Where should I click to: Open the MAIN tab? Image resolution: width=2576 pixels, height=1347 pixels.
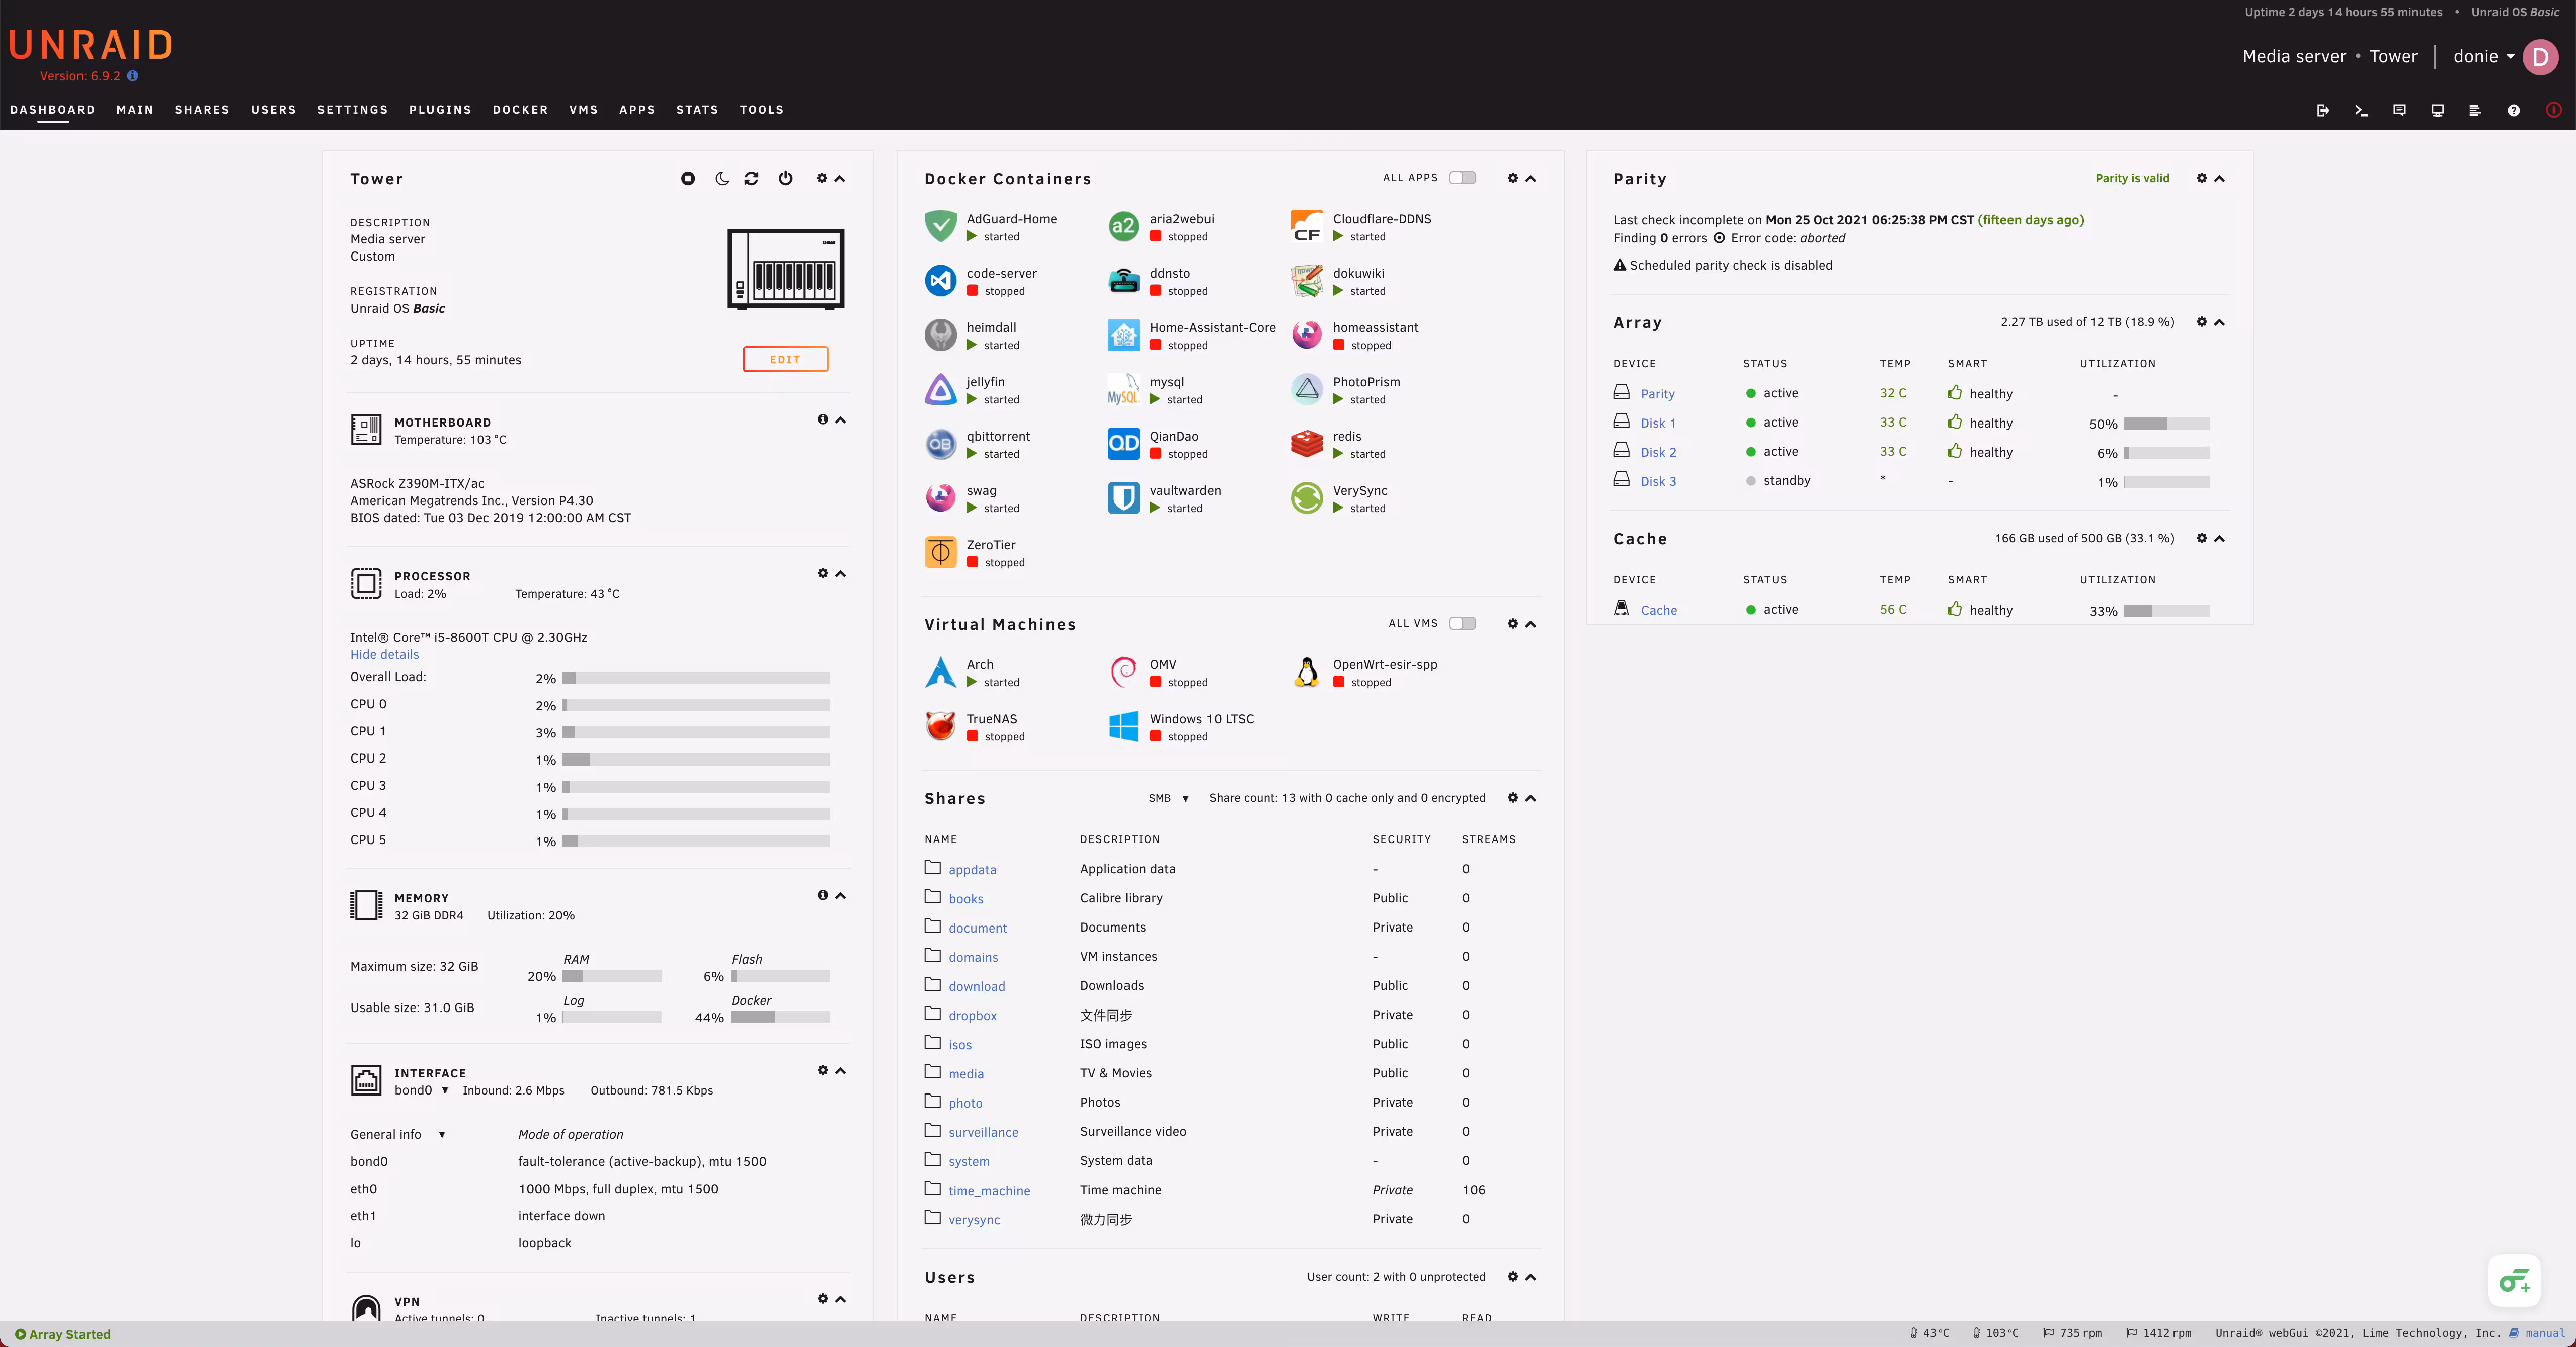[x=135, y=110]
